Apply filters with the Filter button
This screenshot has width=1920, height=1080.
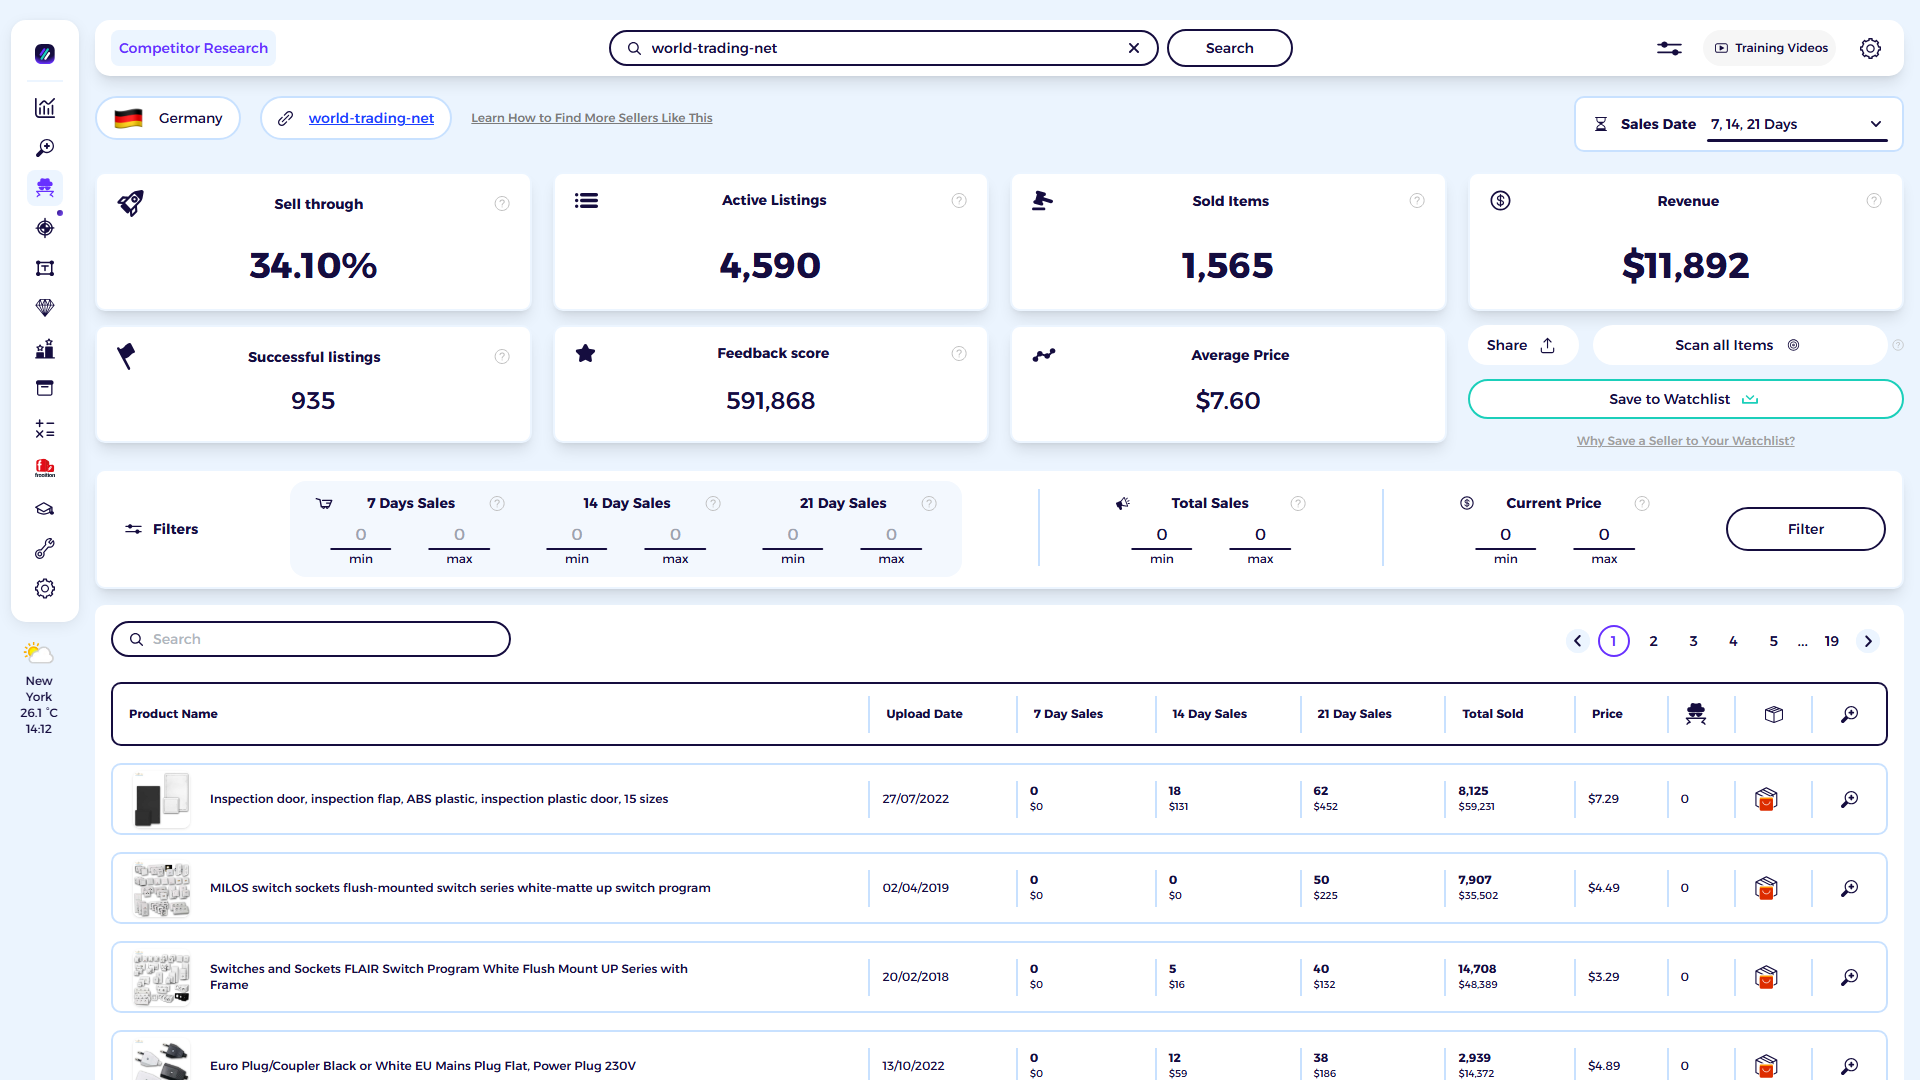pos(1805,529)
